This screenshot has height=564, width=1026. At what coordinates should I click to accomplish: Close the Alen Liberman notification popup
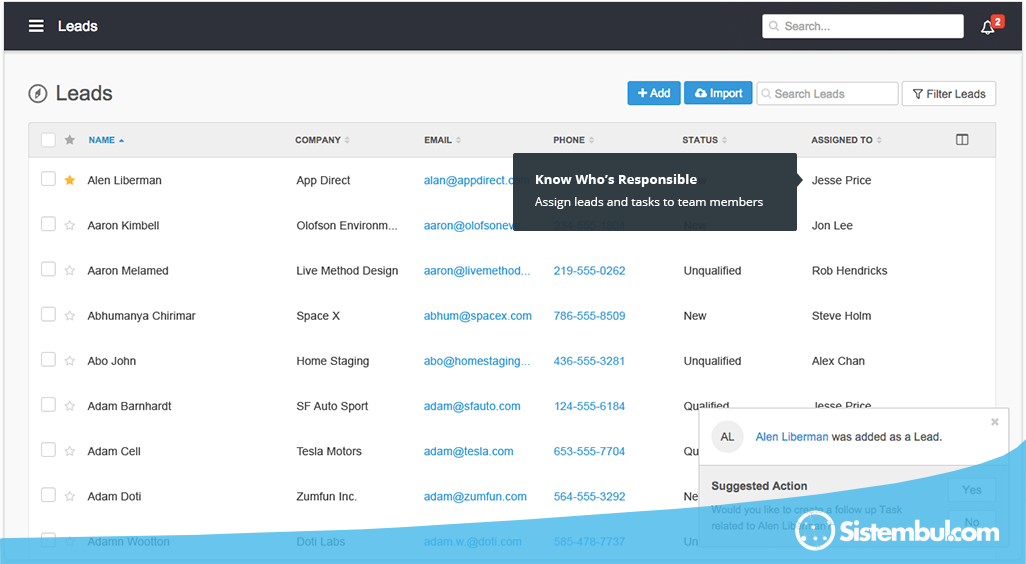995,422
